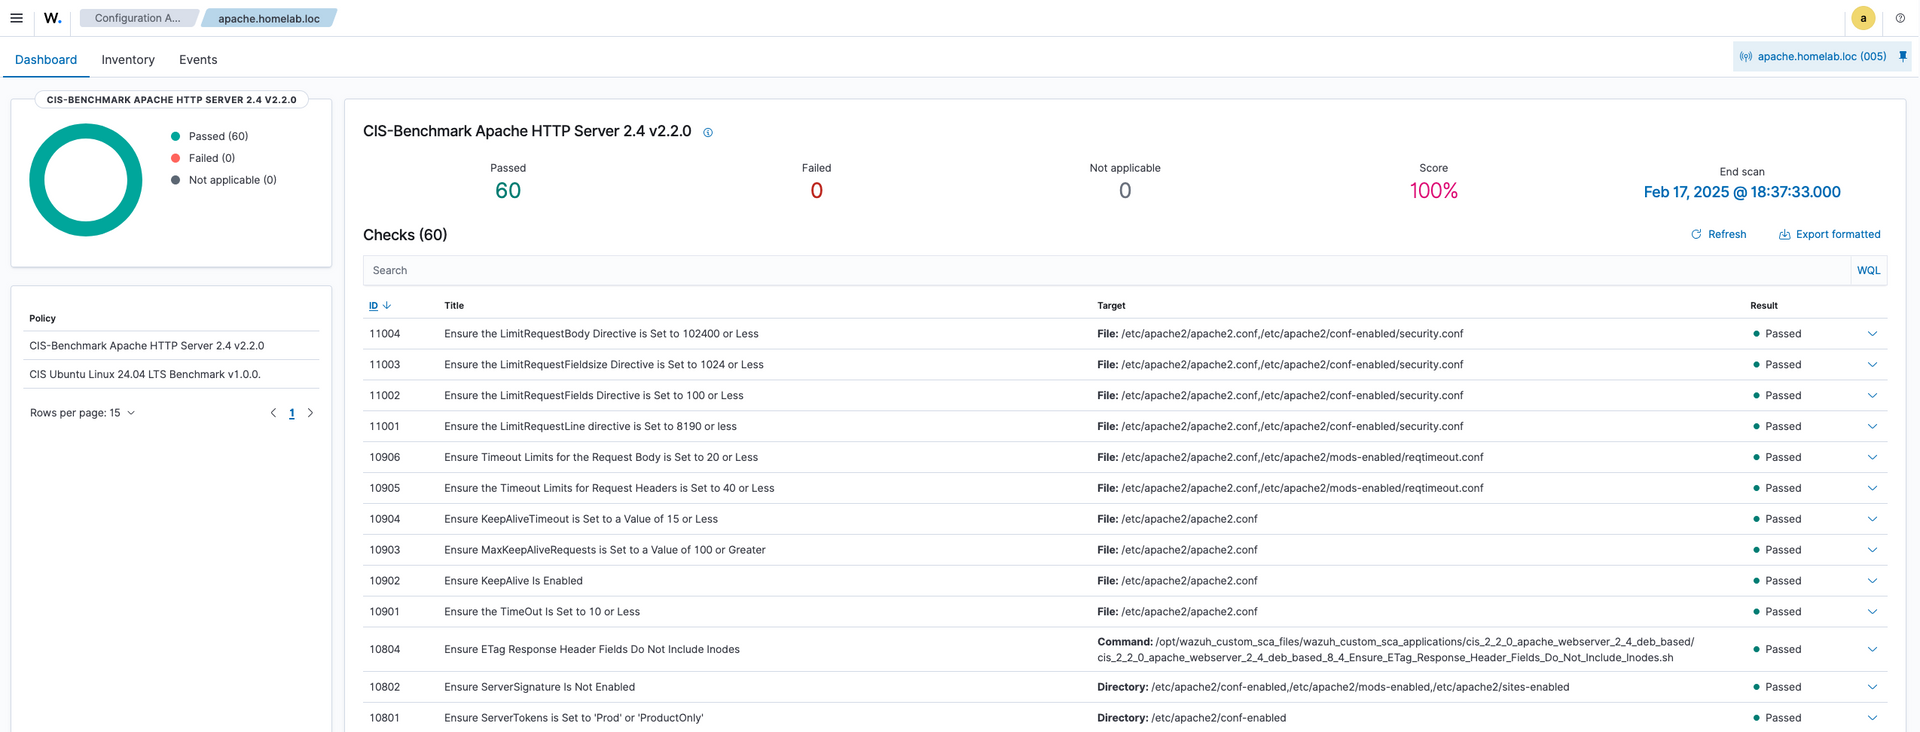Expand check 10801 ServerTokens row
This screenshot has width=1920, height=732.
(1872, 718)
